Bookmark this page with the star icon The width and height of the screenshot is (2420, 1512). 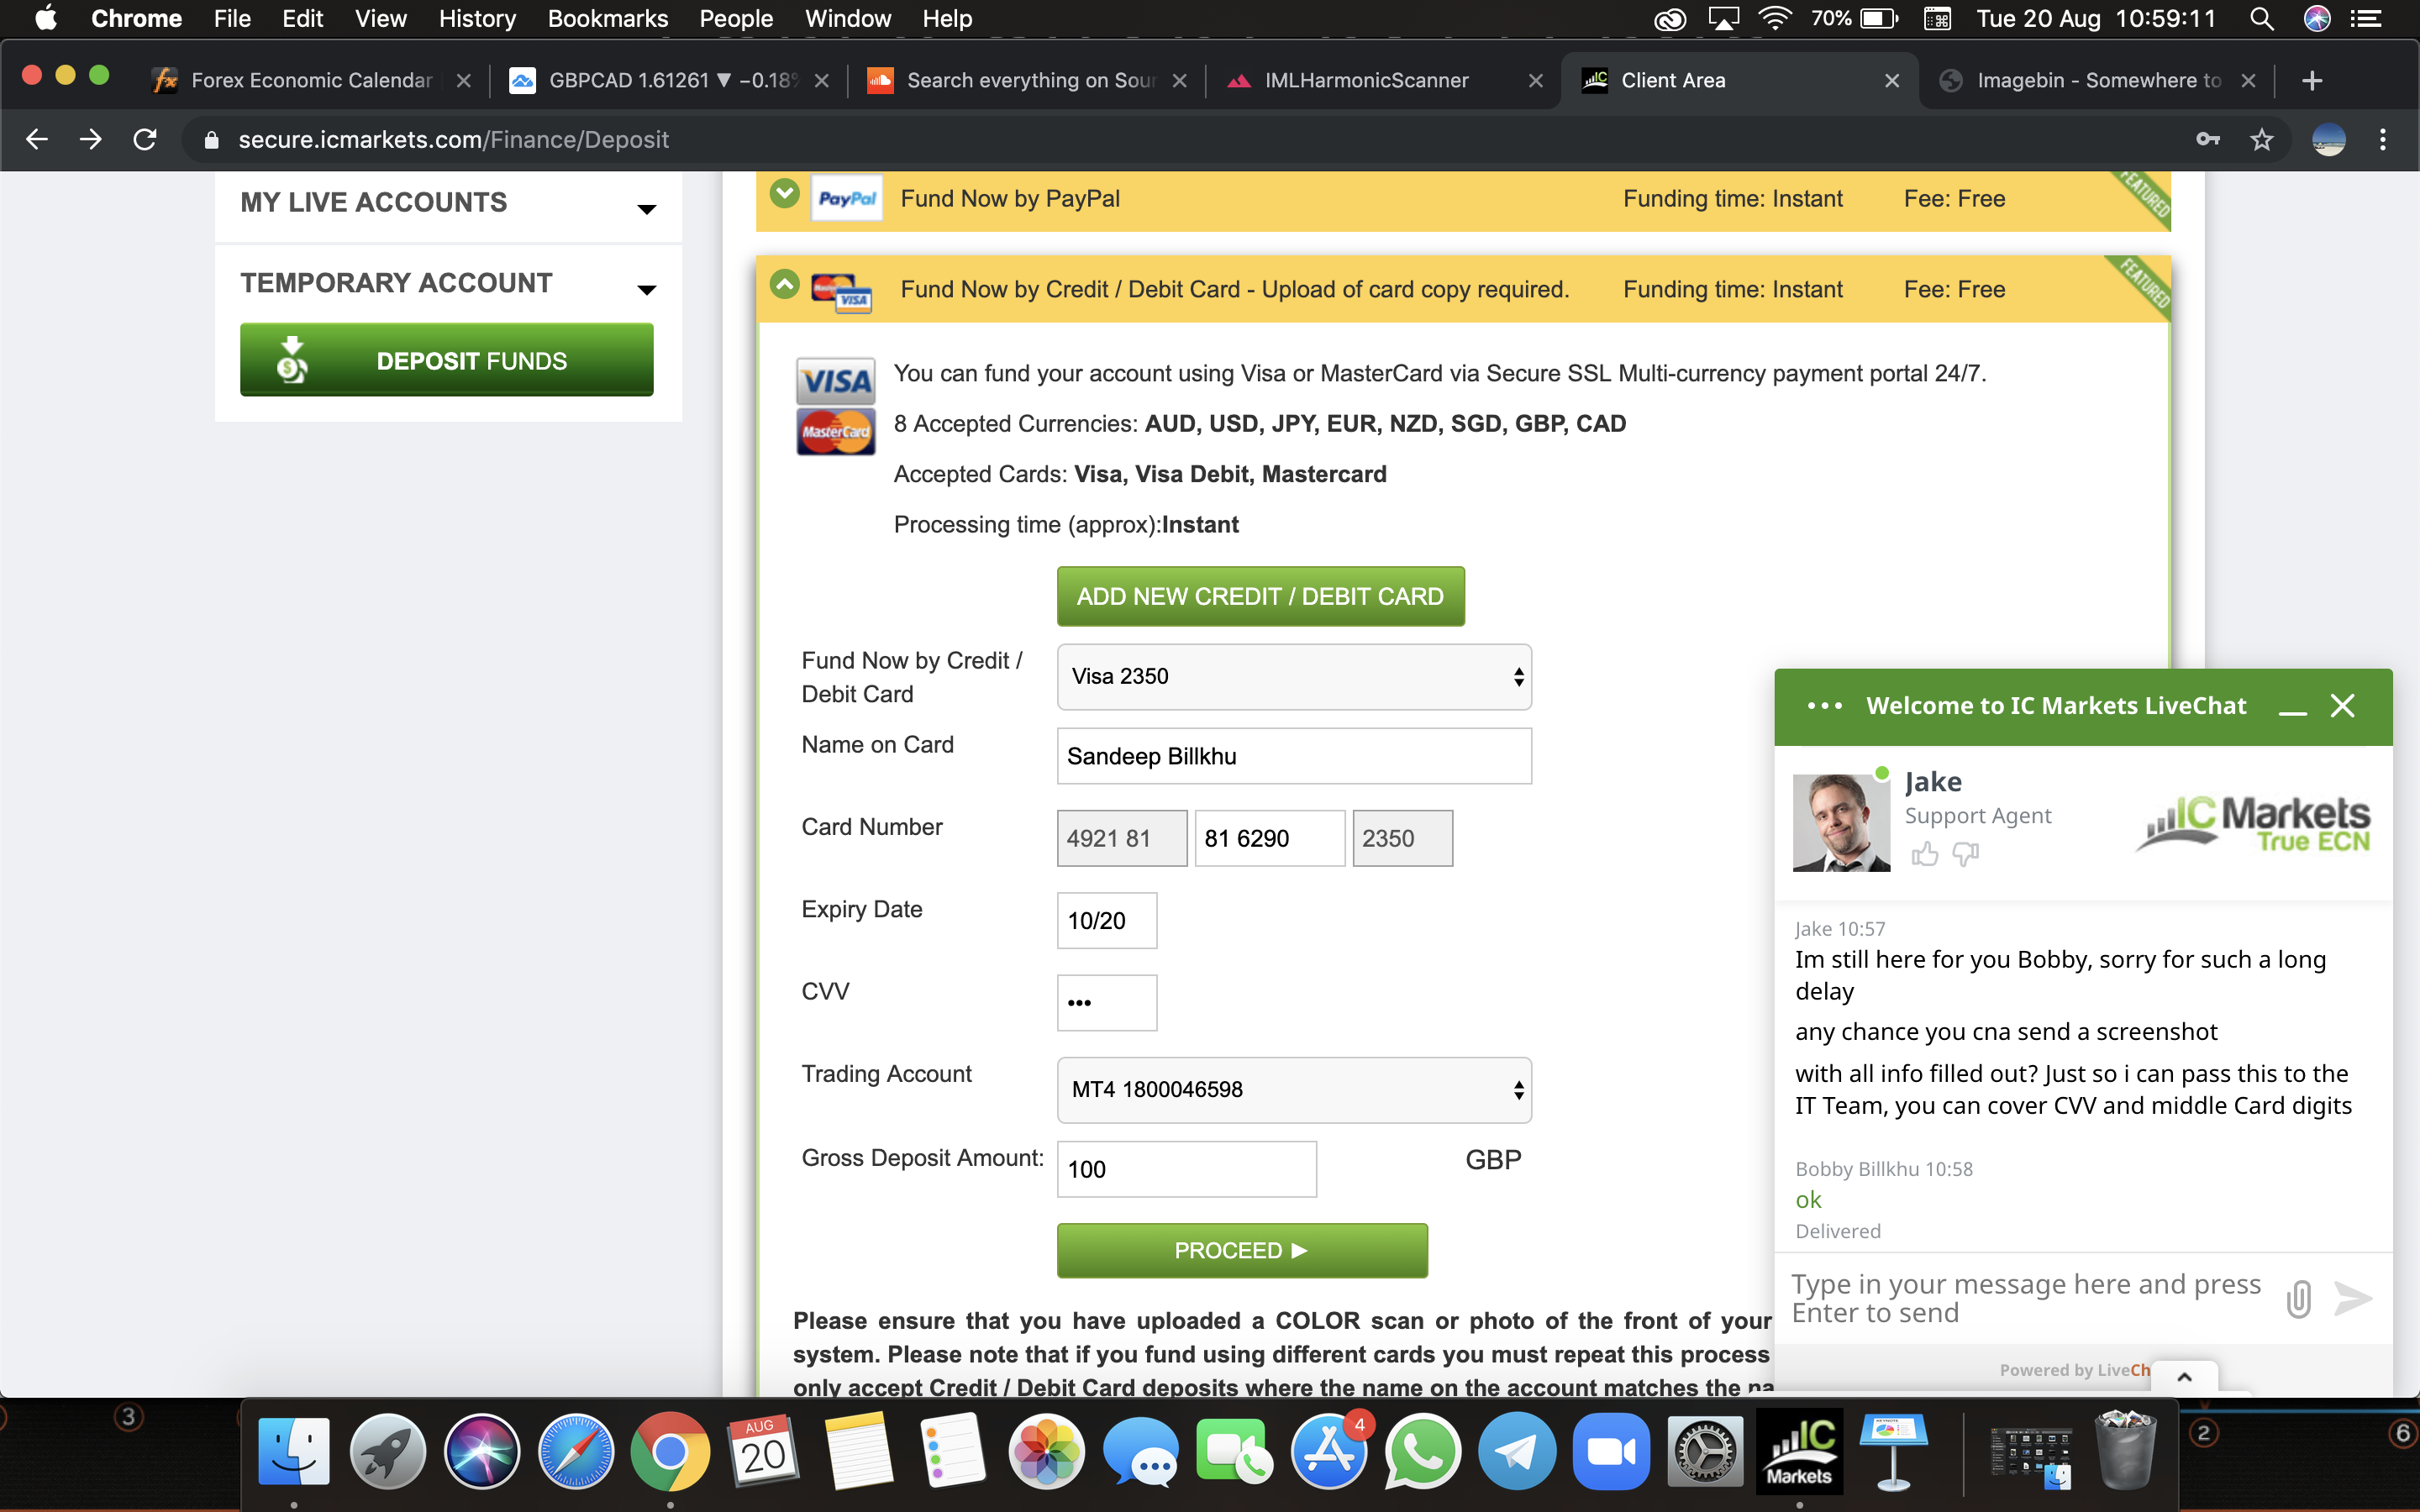(x=2262, y=140)
